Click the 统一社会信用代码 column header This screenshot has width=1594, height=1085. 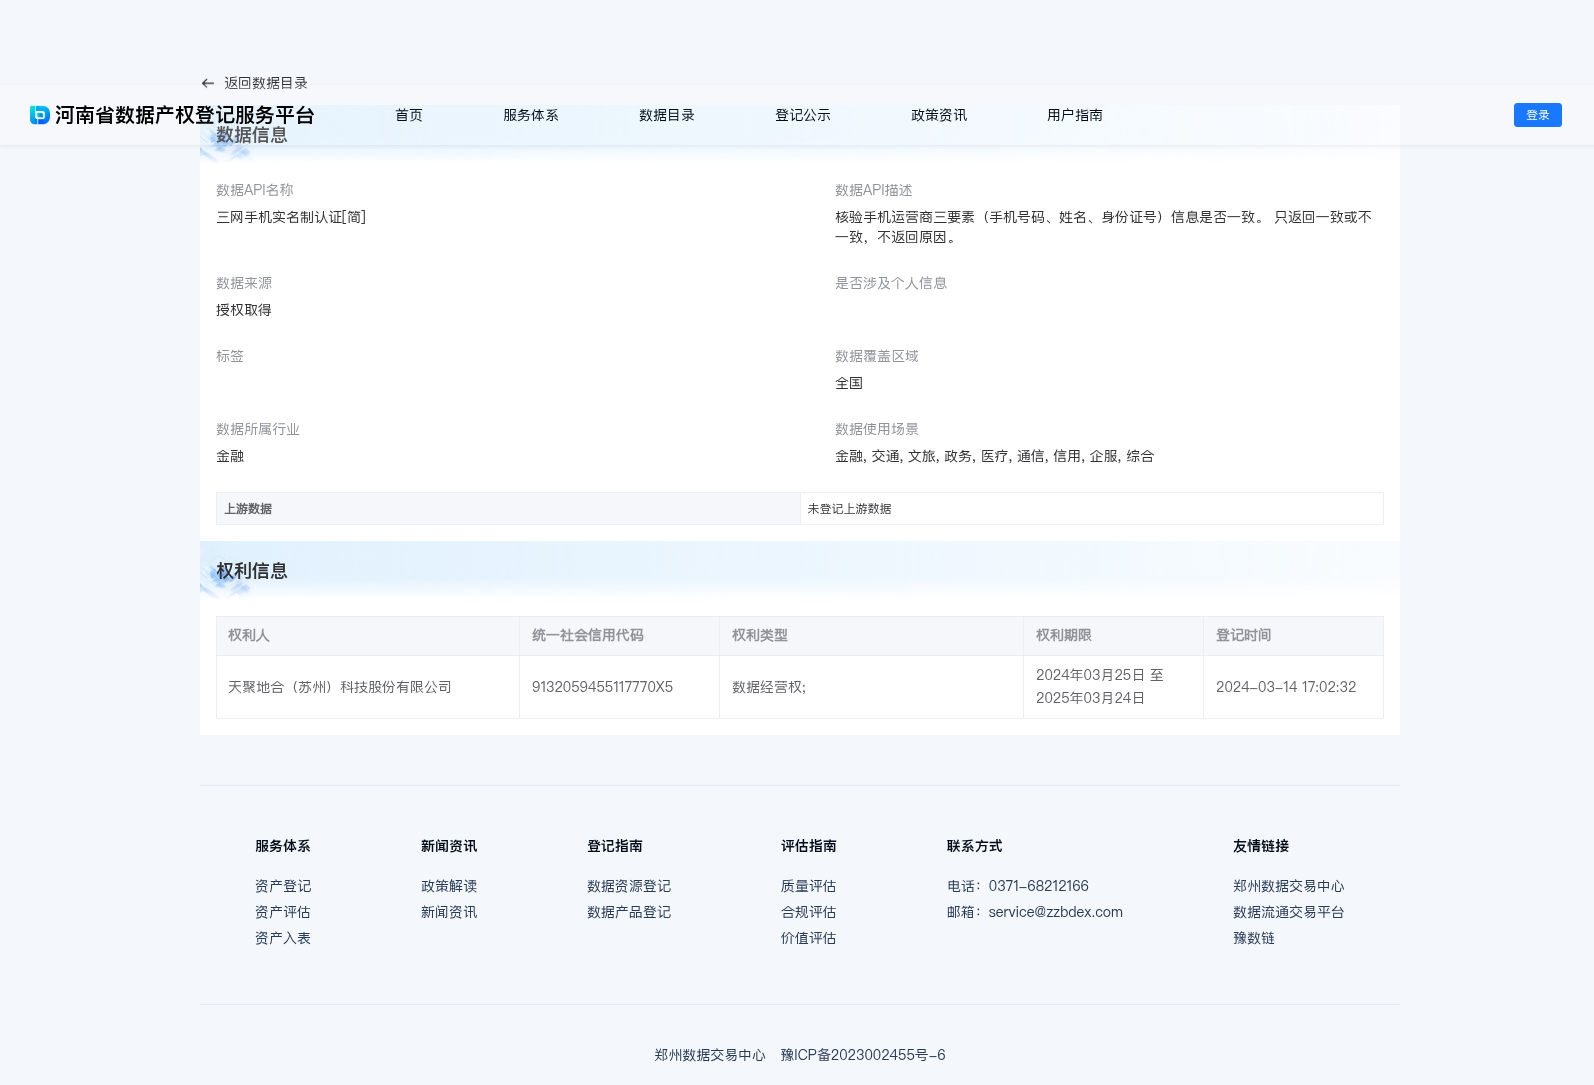click(x=619, y=636)
